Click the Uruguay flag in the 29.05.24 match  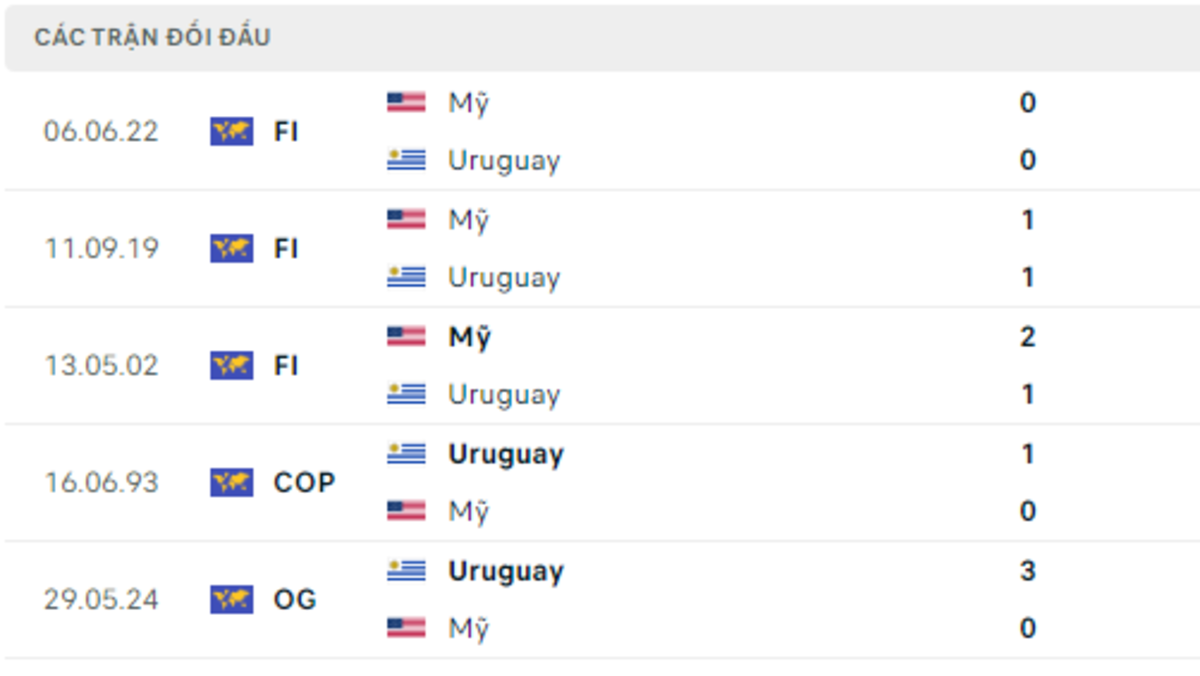pyautogui.click(x=406, y=570)
